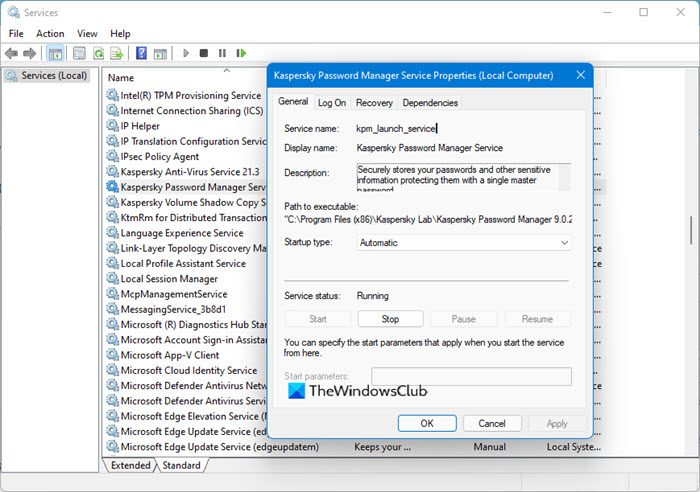Screen dimensions: 700x492
Task: Toggle the Show/Hide Console Tree icon
Action: click(55, 54)
